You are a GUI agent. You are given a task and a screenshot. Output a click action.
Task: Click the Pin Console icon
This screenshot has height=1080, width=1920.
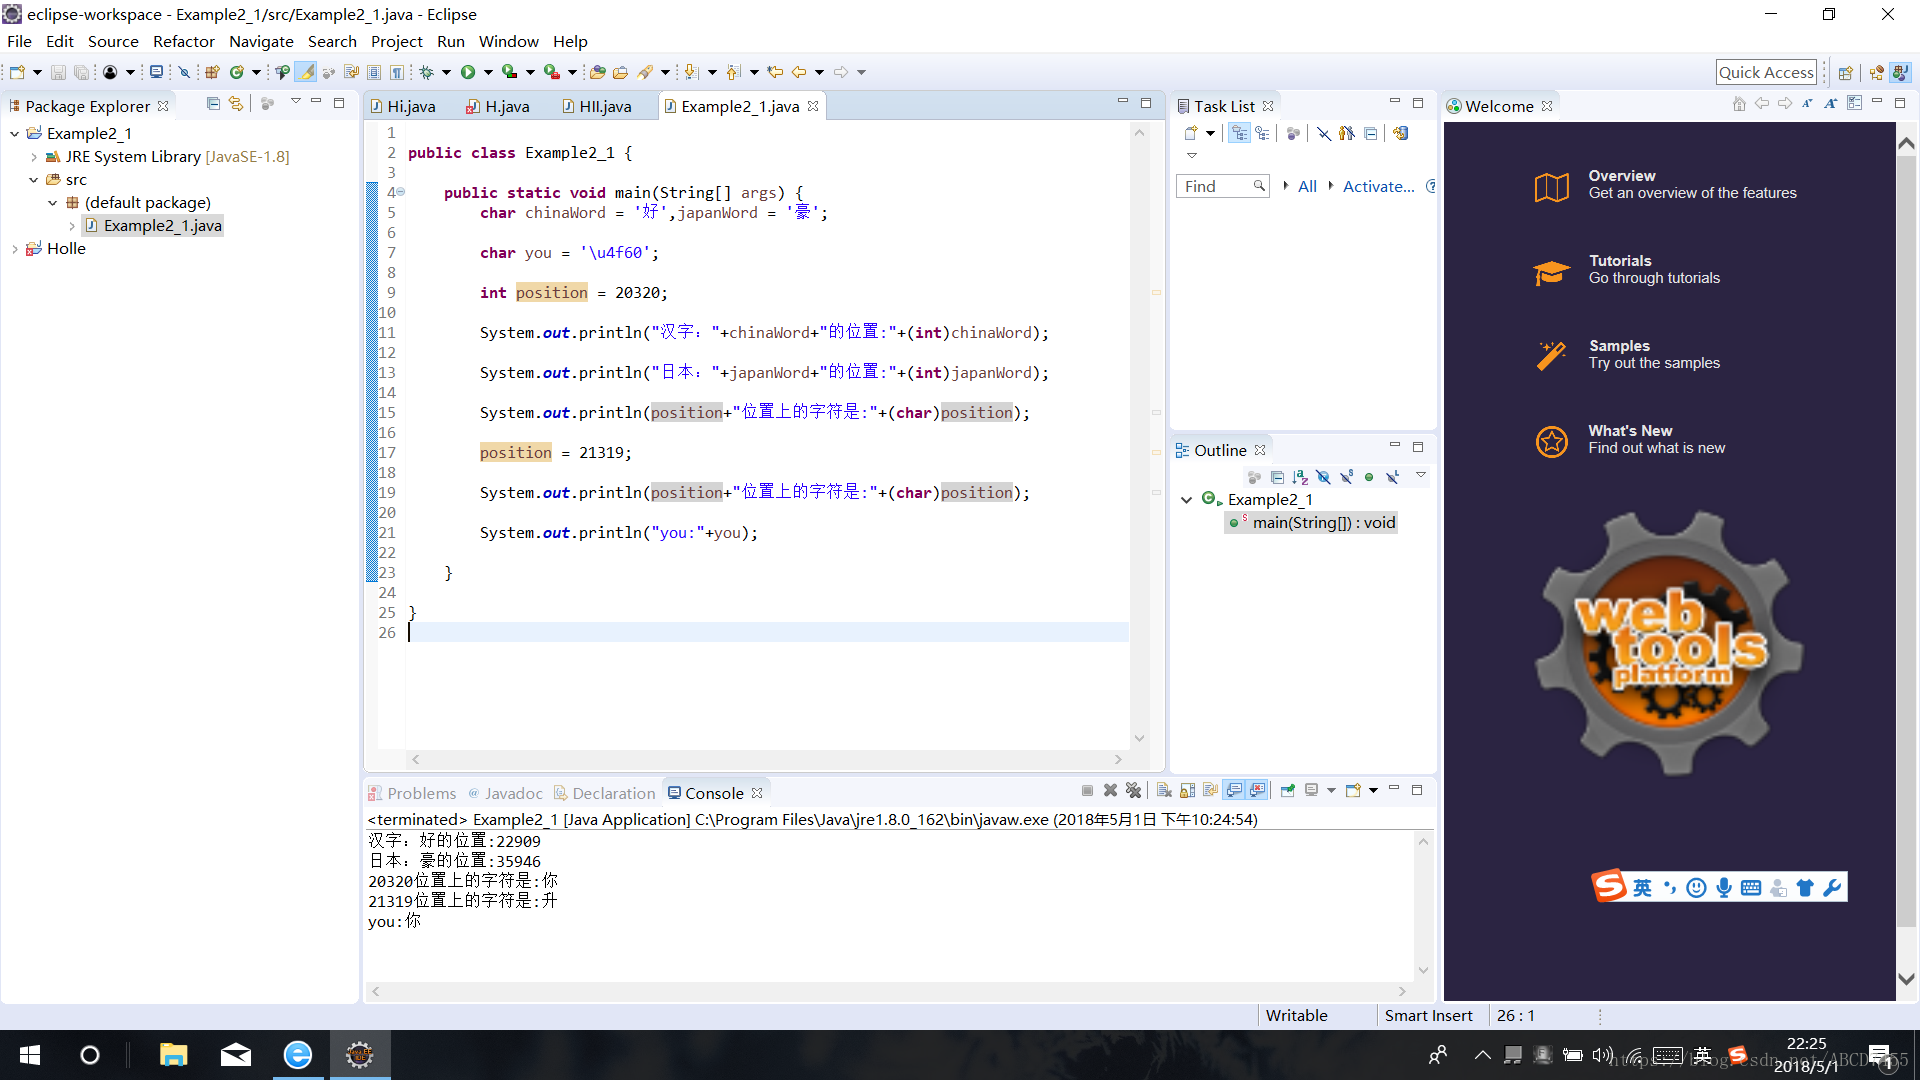click(1287, 790)
